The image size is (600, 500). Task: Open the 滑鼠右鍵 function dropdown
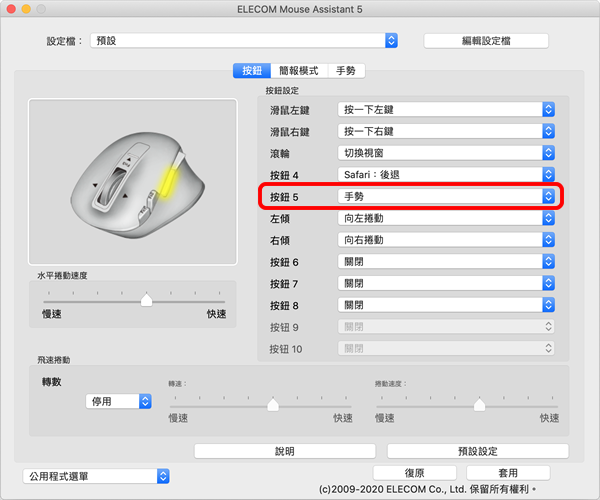point(446,132)
